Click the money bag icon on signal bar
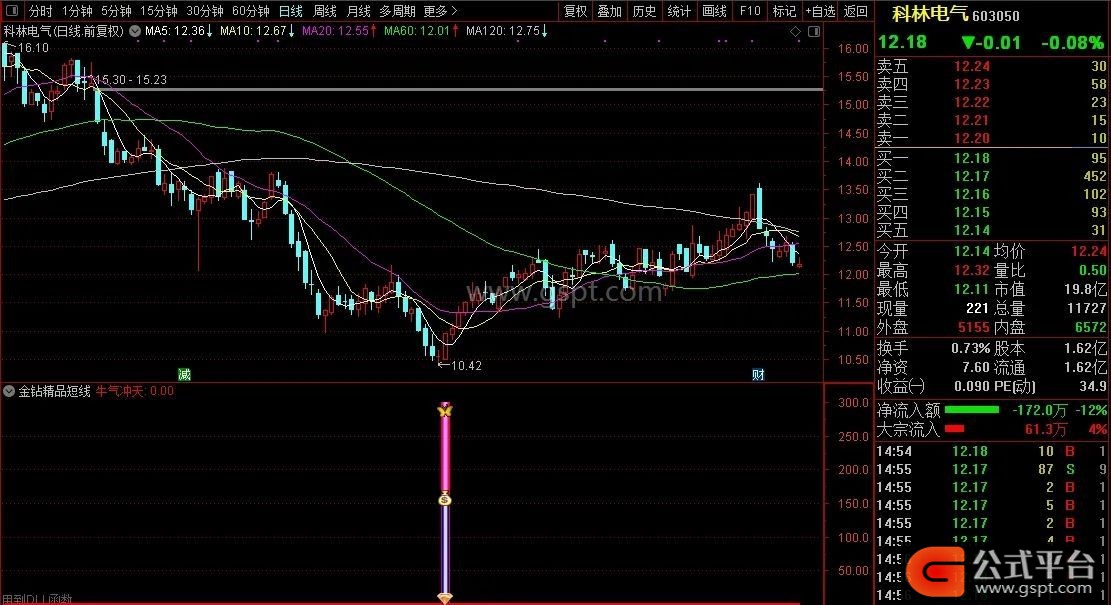 pos(445,499)
